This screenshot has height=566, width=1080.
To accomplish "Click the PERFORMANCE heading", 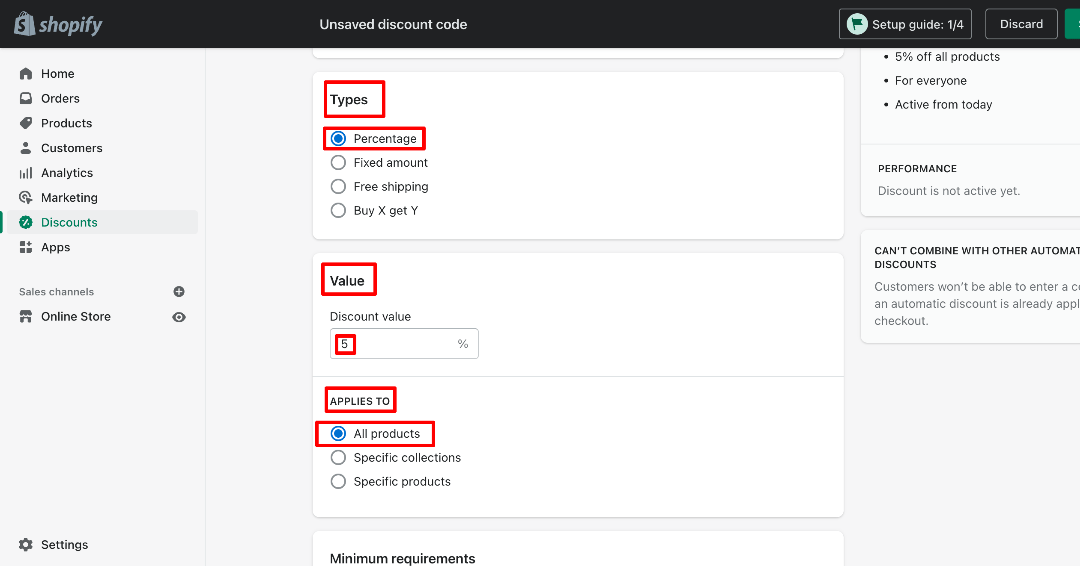I will click(917, 169).
